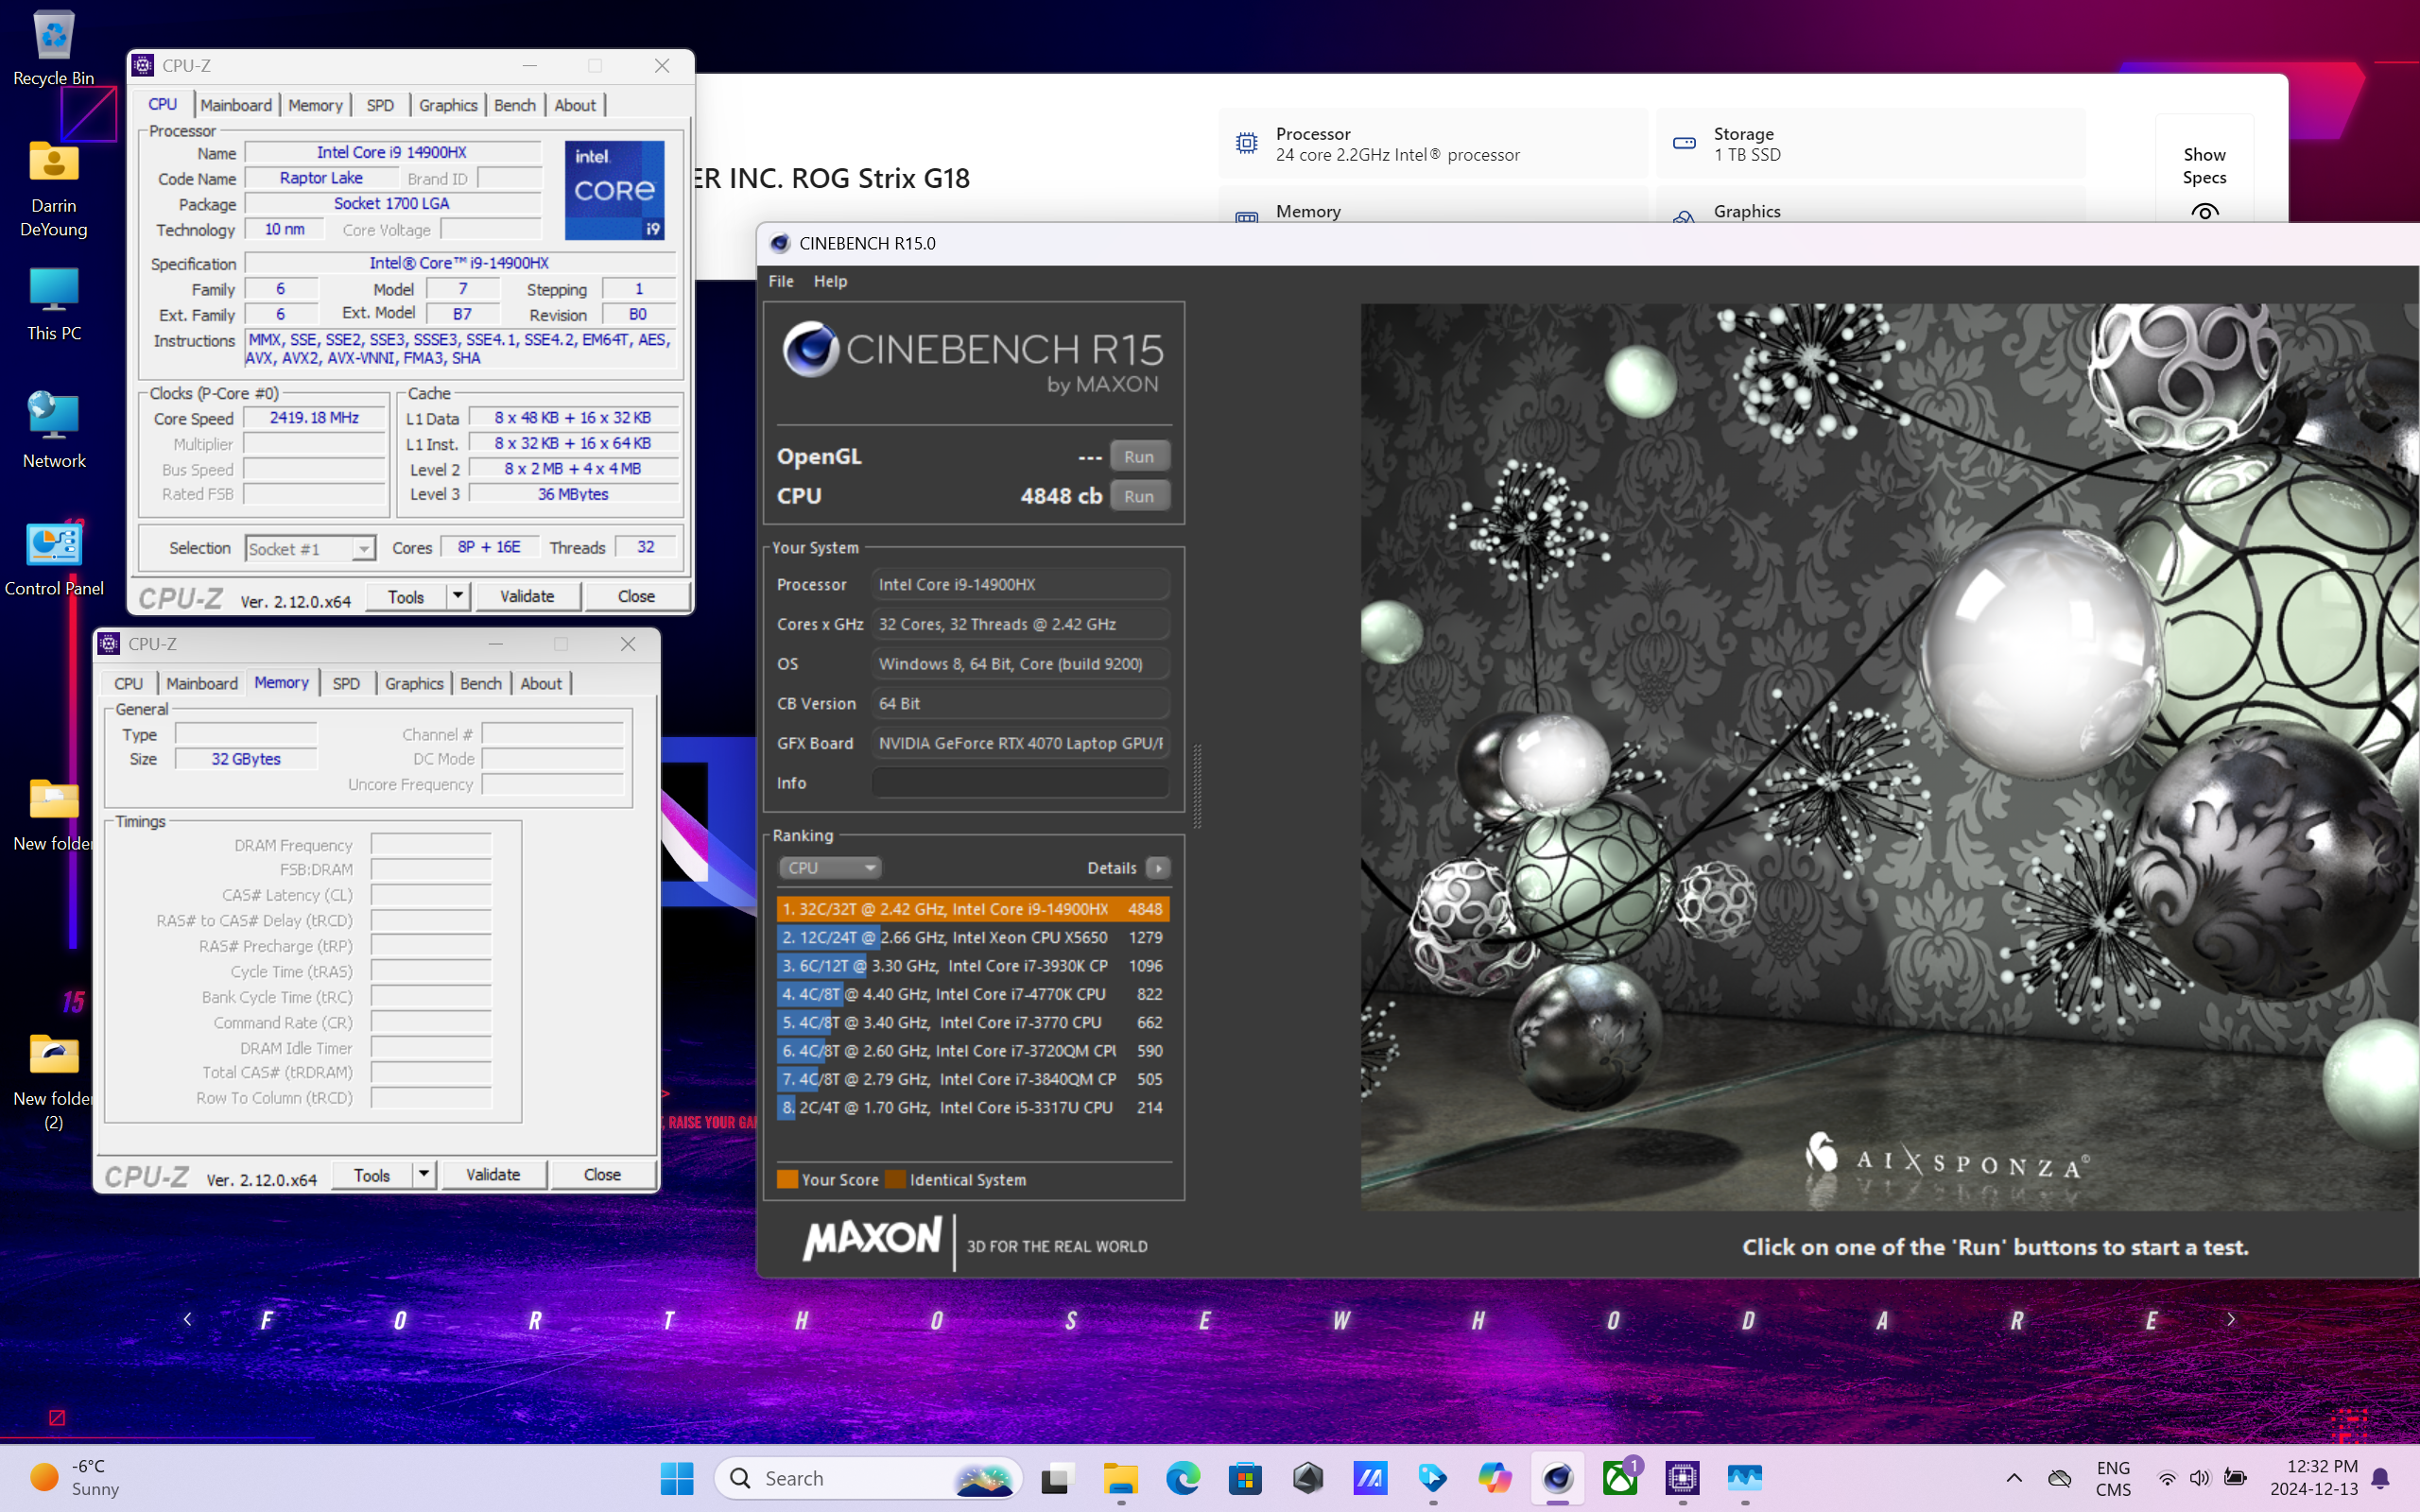The image size is (2420, 1512).
Task: Open the Xbox app taskbar icon
Action: click(1620, 1478)
